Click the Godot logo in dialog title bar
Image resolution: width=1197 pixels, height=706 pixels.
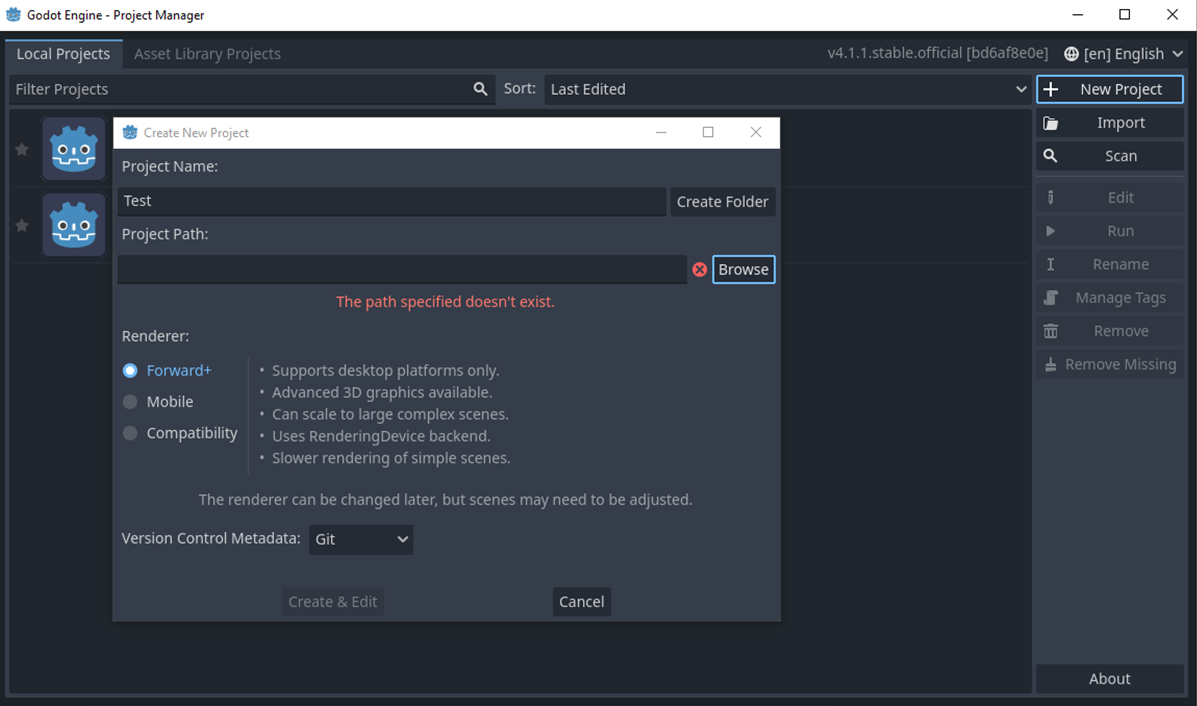tap(130, 132)
